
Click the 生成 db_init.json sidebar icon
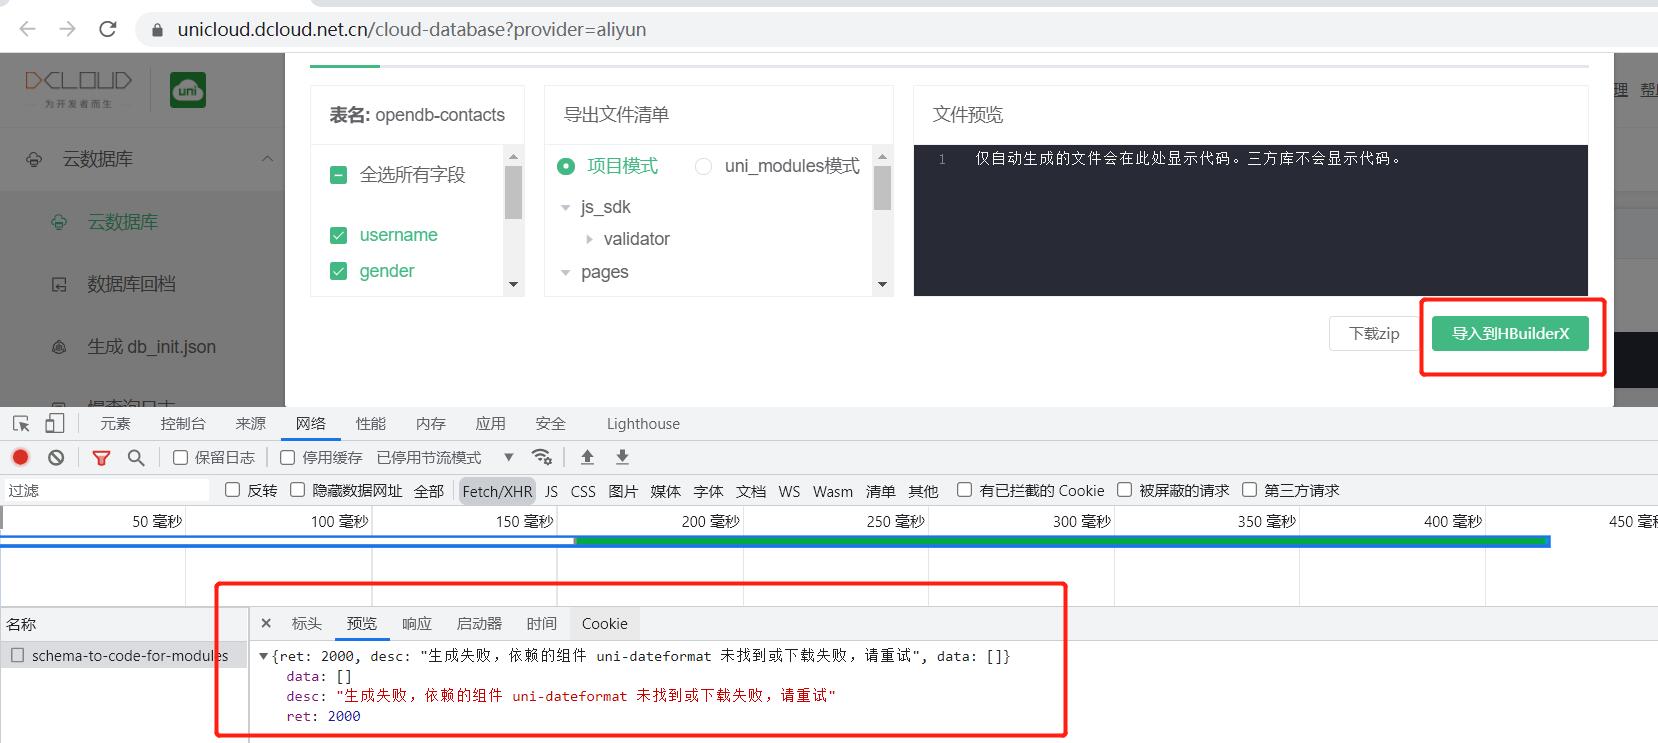[59, 347]
